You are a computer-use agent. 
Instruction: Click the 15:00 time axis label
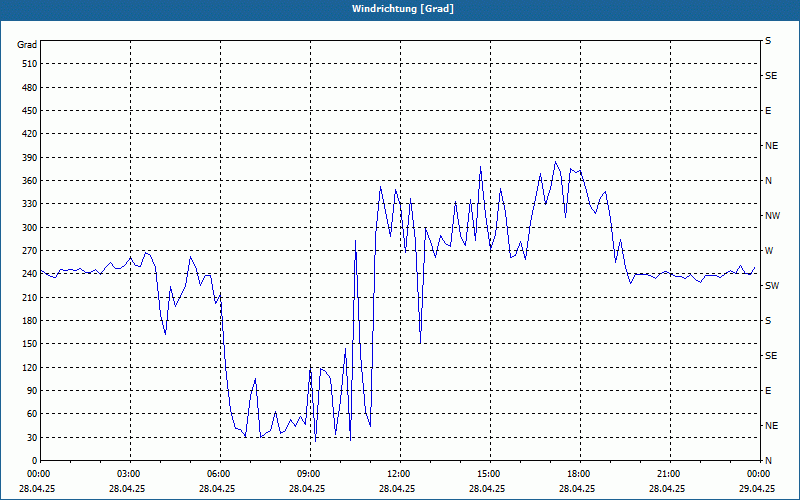[490, 474]
